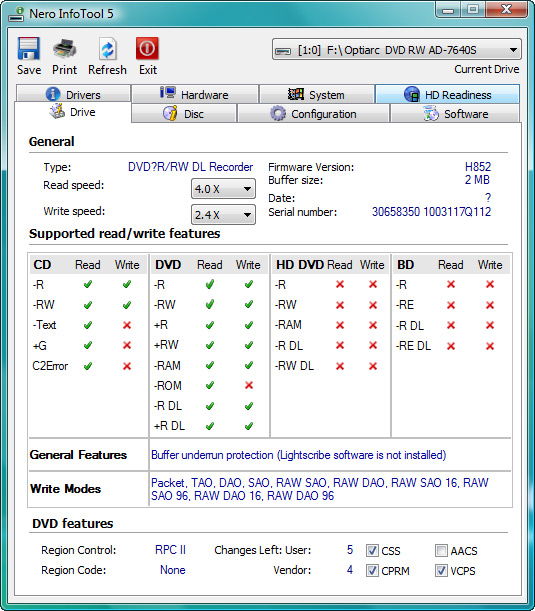Click the firmware version H852 value
Image resolution: width=535 pixels, height=611 pixels.
click(478, 167)
